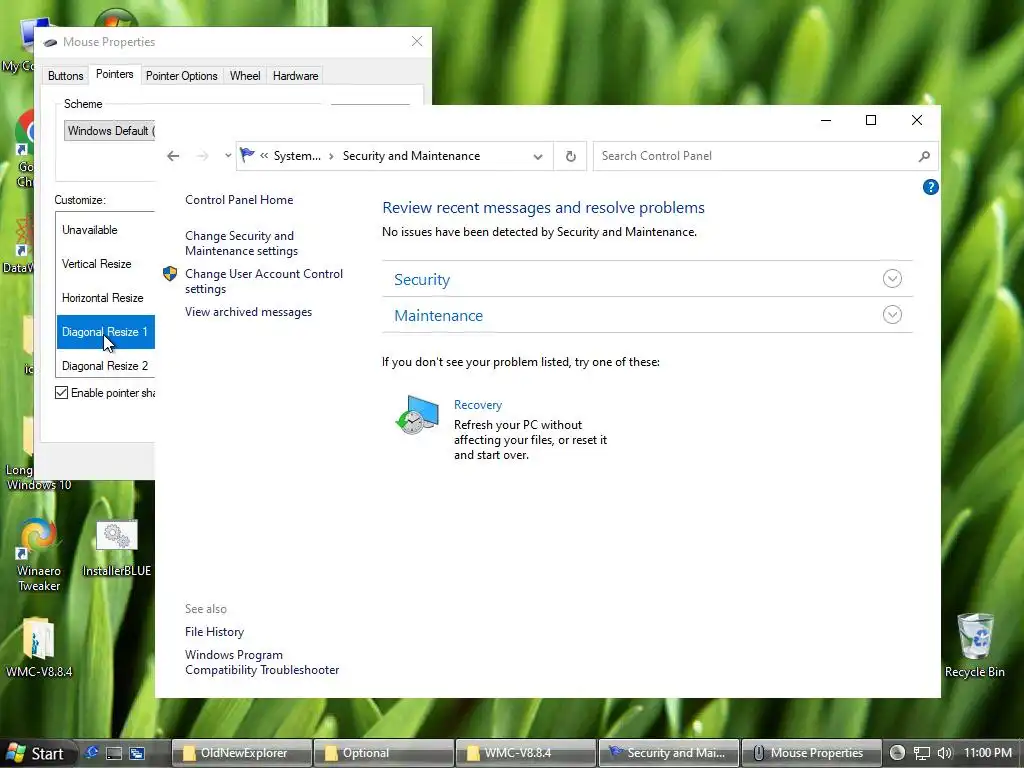Click the network tray icon
This screenshot has height=768, width=1024.
(921, 753)
